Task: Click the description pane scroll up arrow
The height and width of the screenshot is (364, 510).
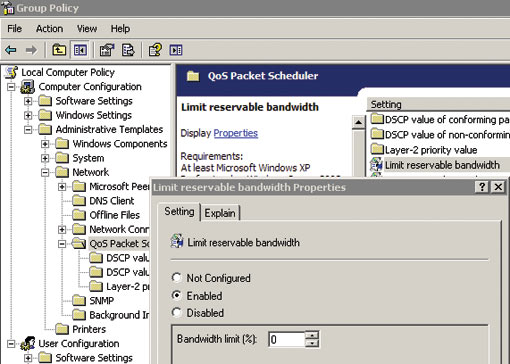Action: [x=358, y=122]
